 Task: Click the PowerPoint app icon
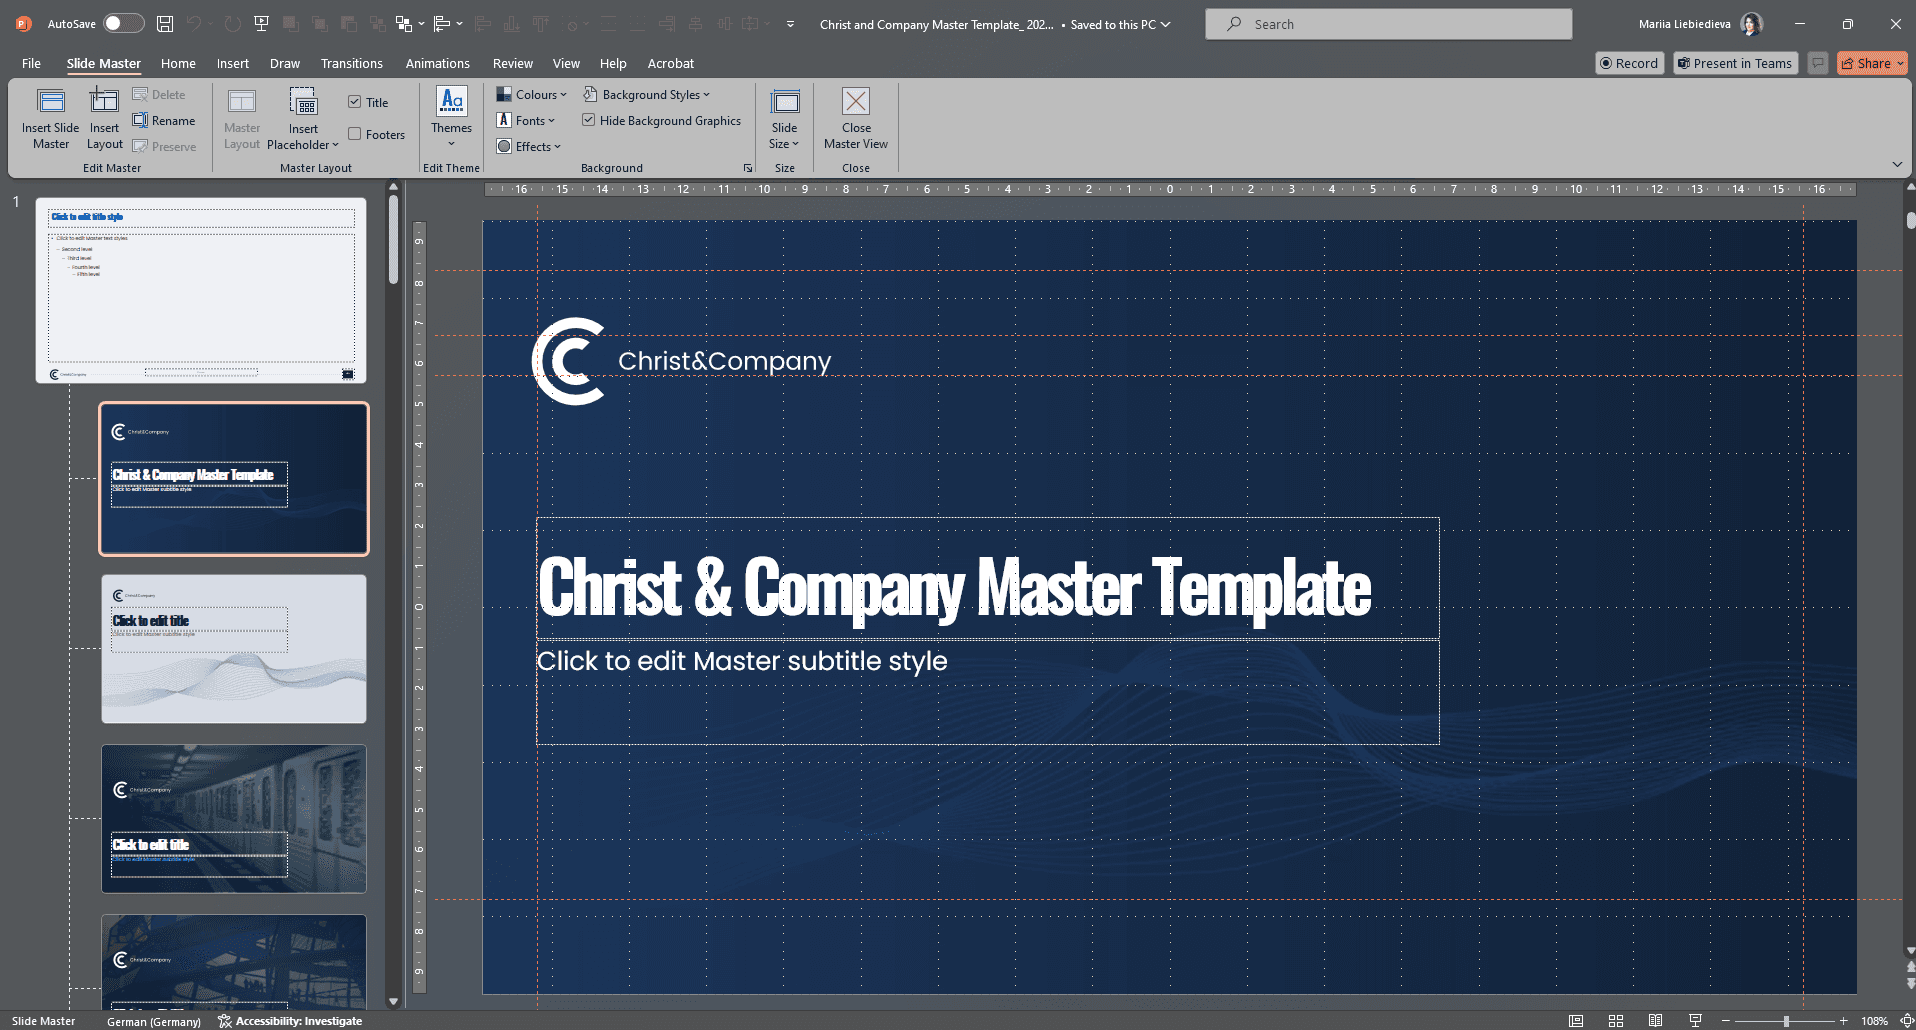pos(23,24)
